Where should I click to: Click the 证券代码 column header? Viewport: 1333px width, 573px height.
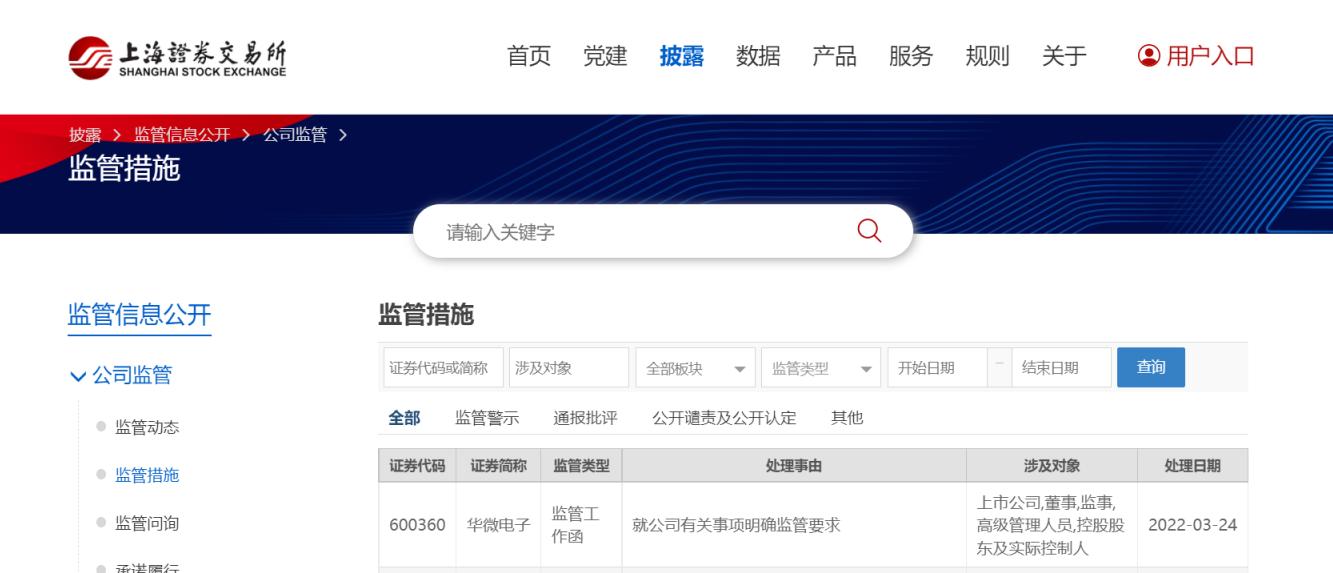417,465
